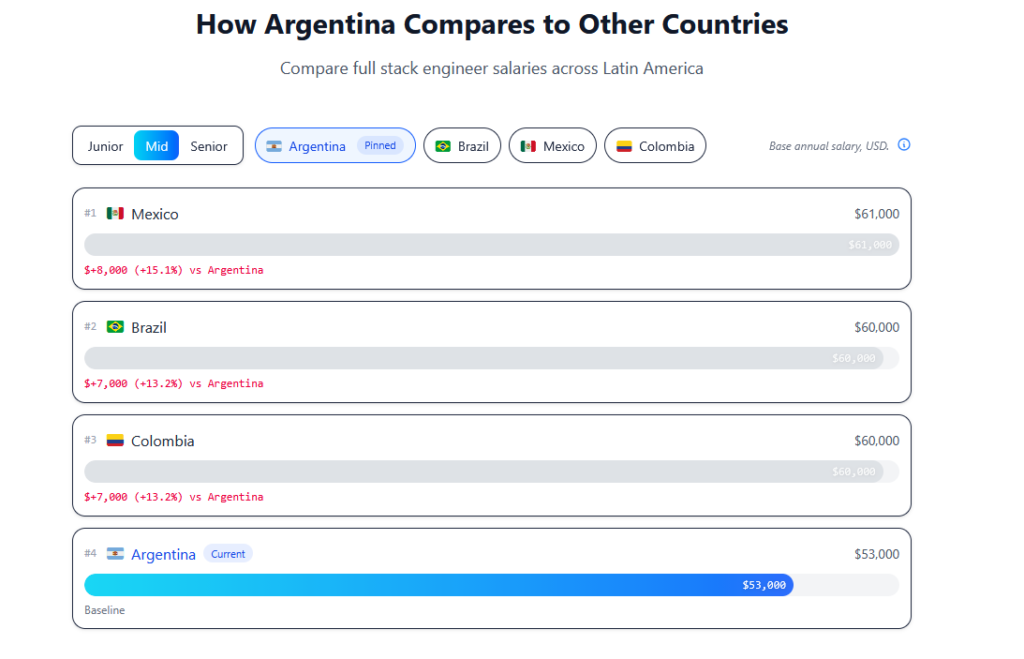
Task: Click the Mexico country name in rank one
Action: click(x=155, y=214)
